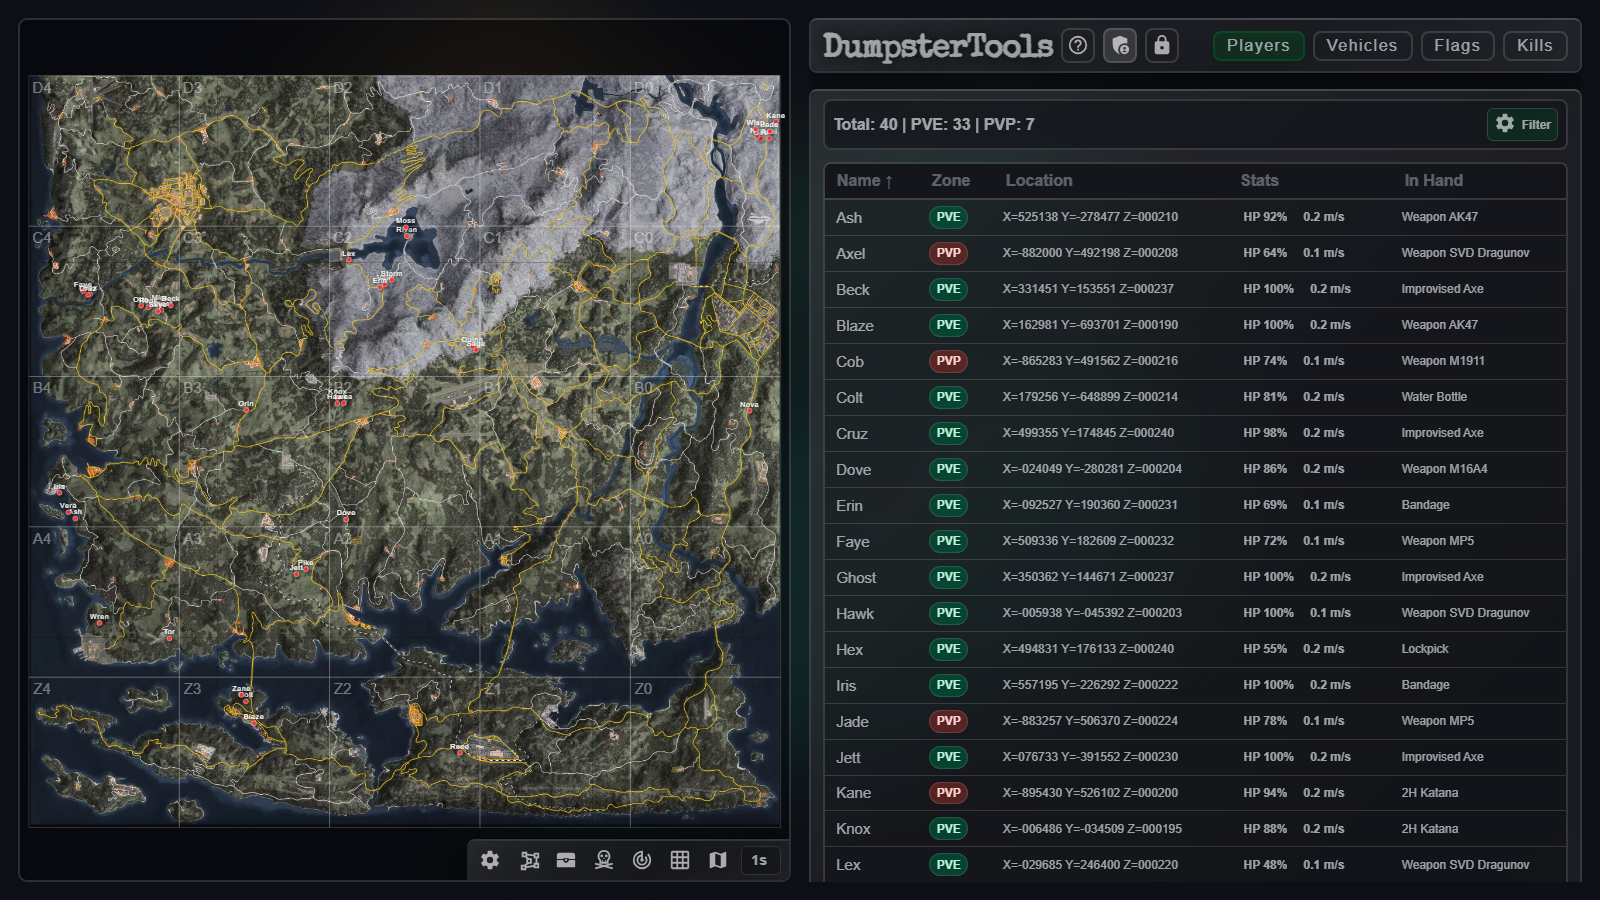The image size is (1600, 900).
Task: Switch to the Flags tab
Action: click(1457, 45)
